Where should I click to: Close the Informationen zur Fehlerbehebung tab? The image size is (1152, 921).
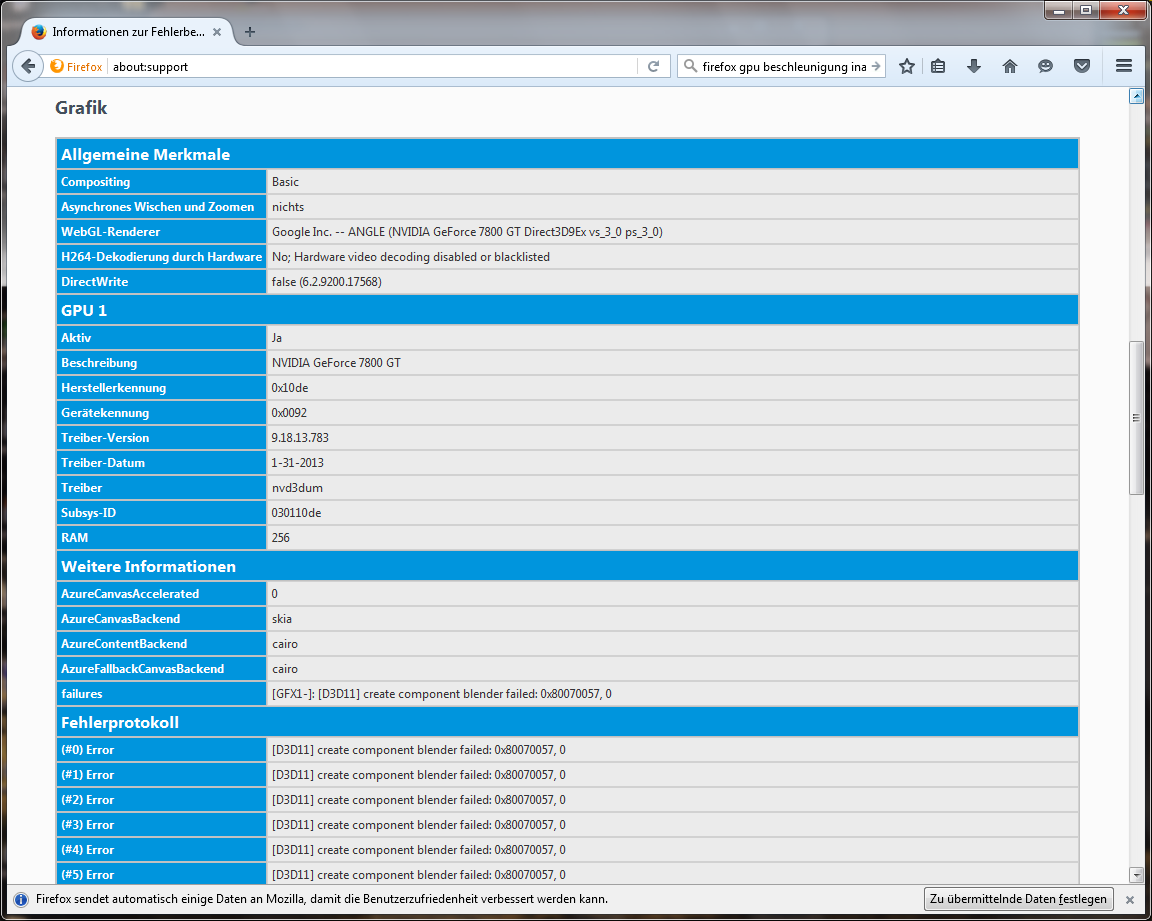coord(217,32)
